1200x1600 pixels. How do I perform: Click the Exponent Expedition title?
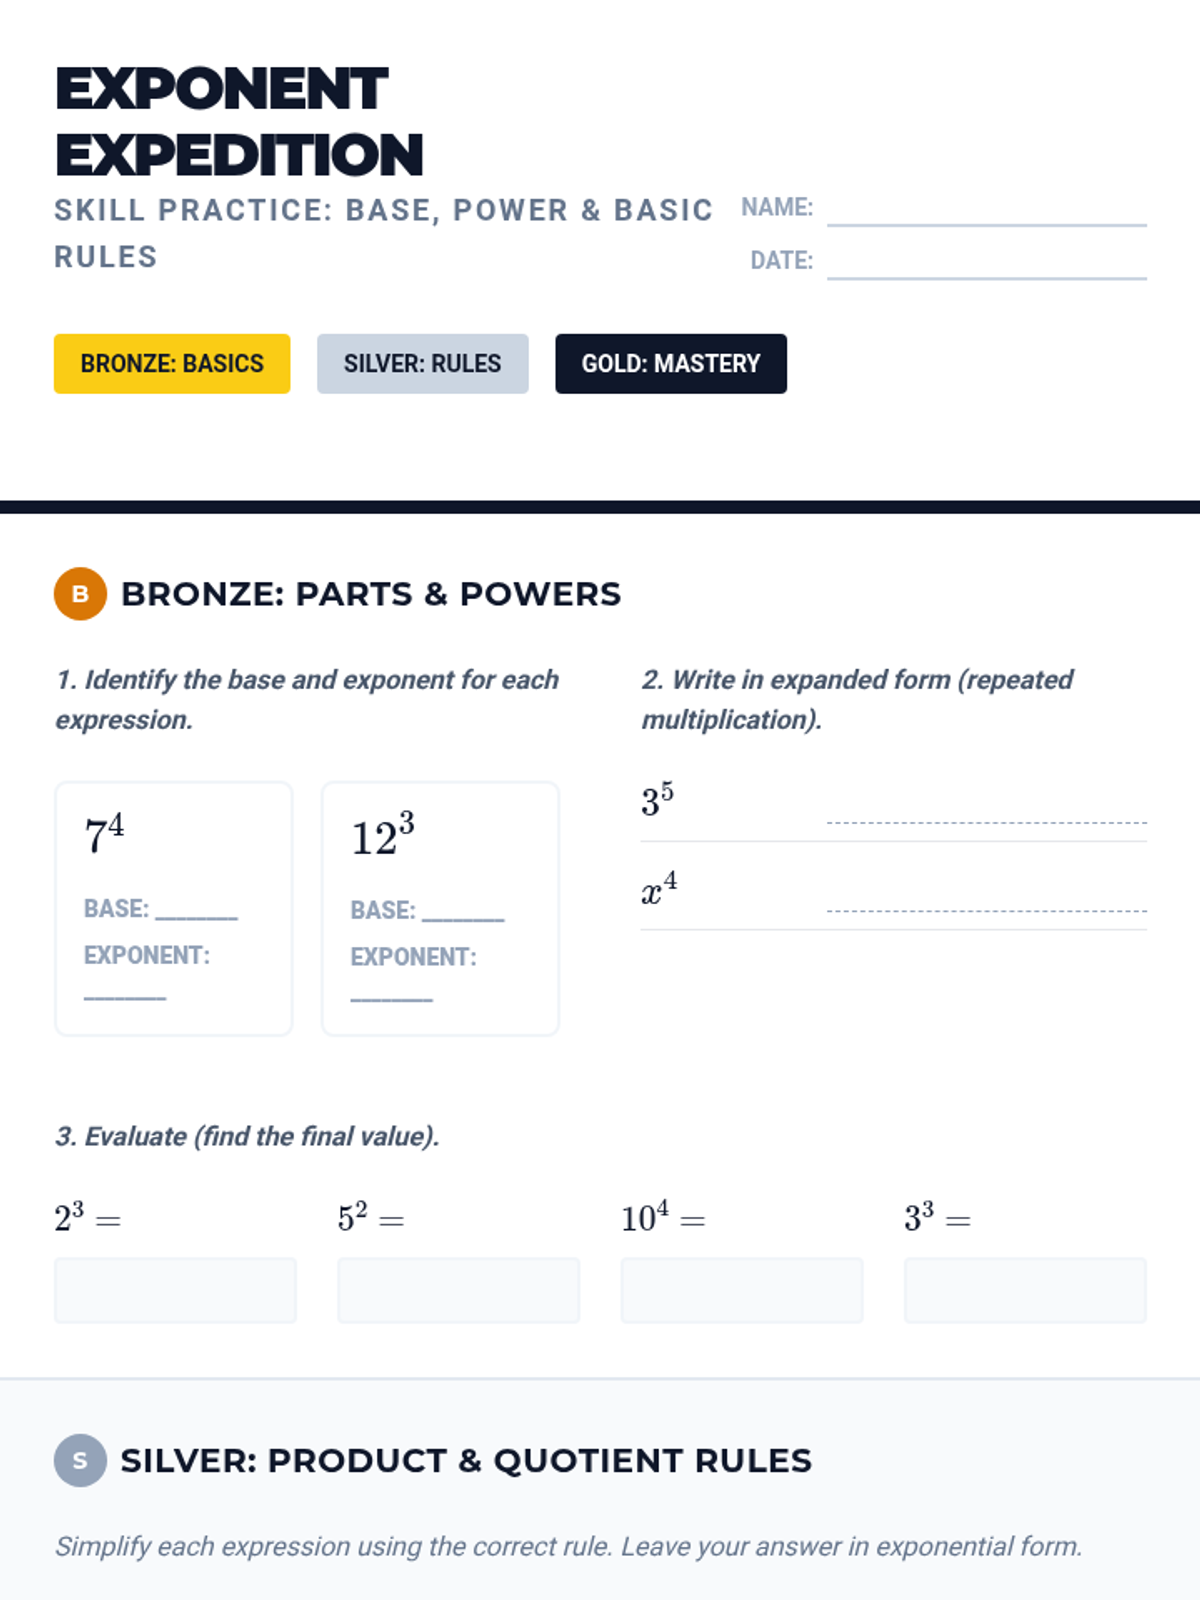point(238,122)
